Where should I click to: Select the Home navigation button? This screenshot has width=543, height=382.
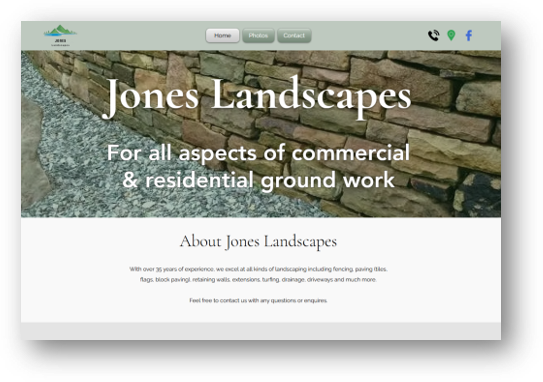(222, 36)
